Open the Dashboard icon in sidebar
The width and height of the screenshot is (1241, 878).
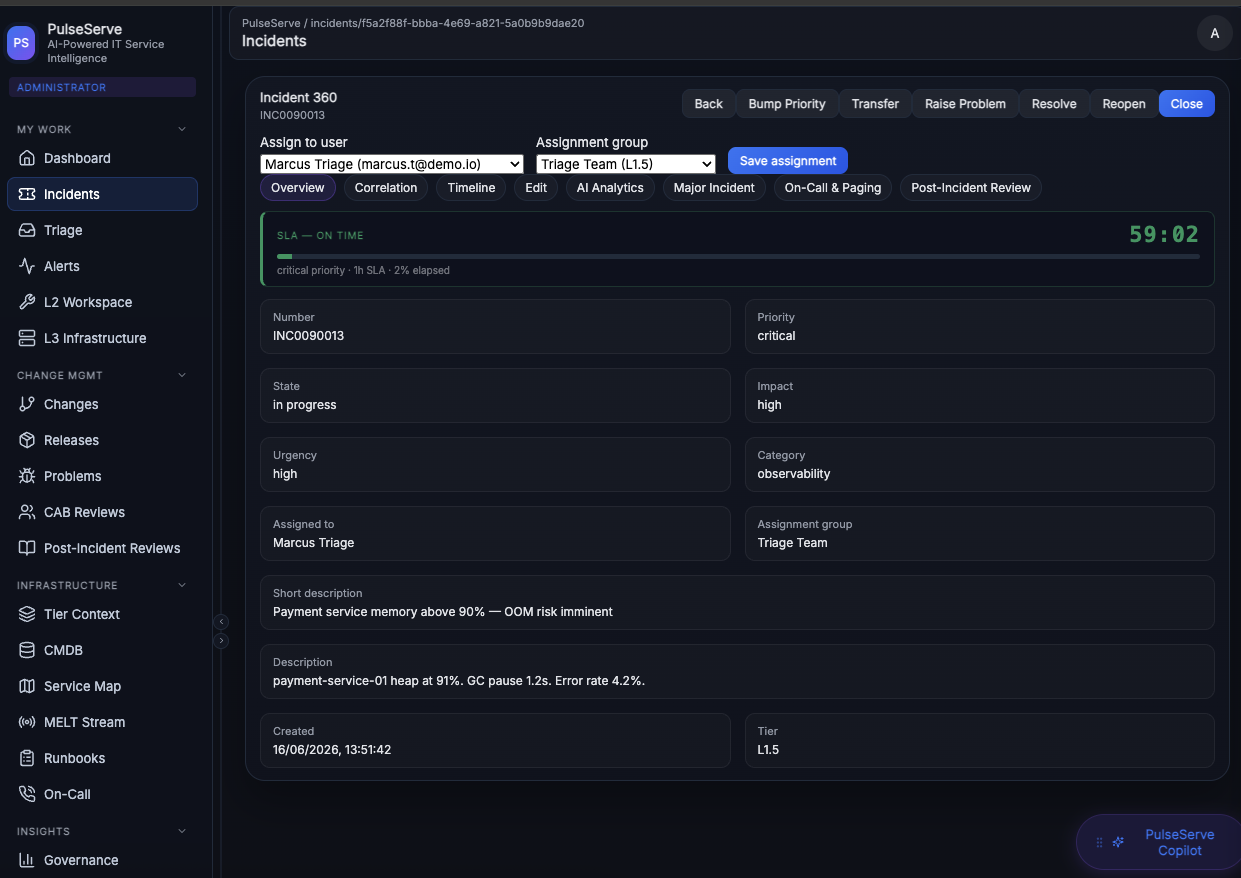click(x=27, y=158)
